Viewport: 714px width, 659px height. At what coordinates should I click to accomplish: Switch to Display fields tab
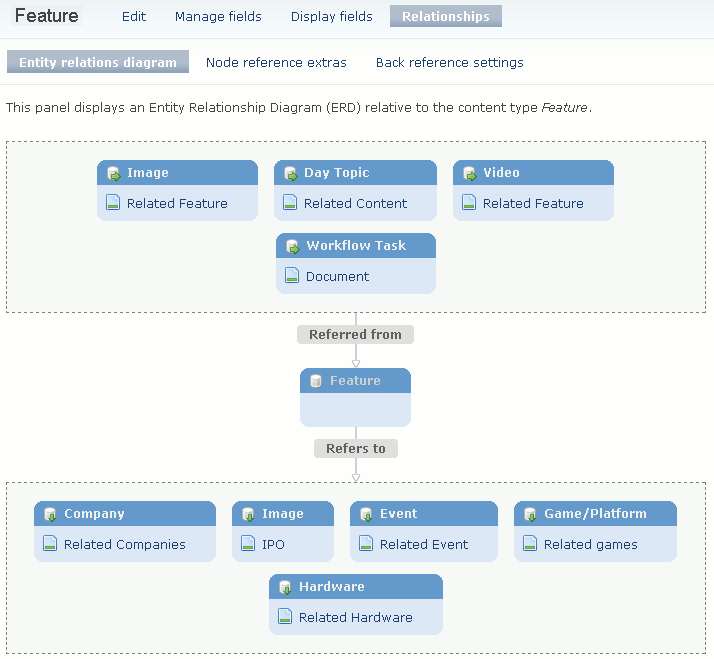pyautogui.click(x=332, y=16)
